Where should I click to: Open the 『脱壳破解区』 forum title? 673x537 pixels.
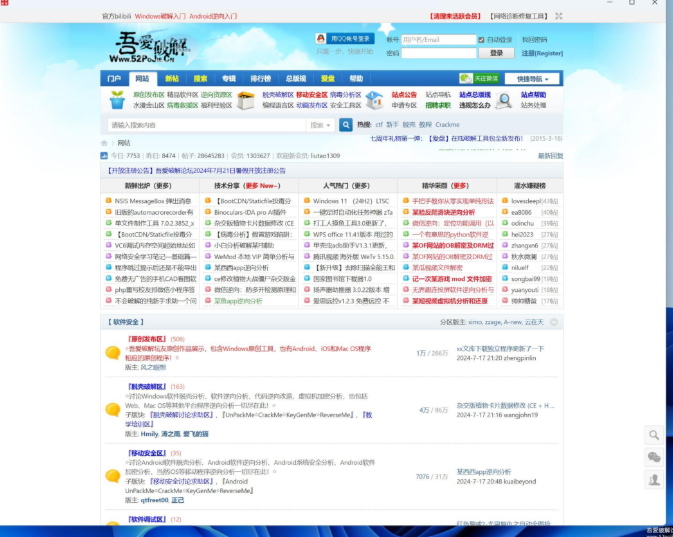point(147,387)
